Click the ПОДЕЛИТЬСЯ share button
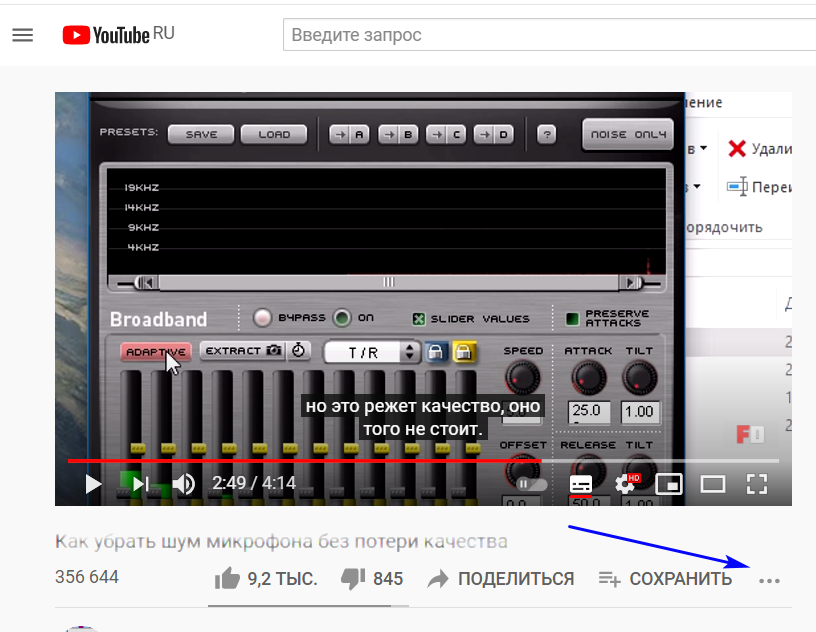Viewport: 816px width, 632px height. point(501,579)
